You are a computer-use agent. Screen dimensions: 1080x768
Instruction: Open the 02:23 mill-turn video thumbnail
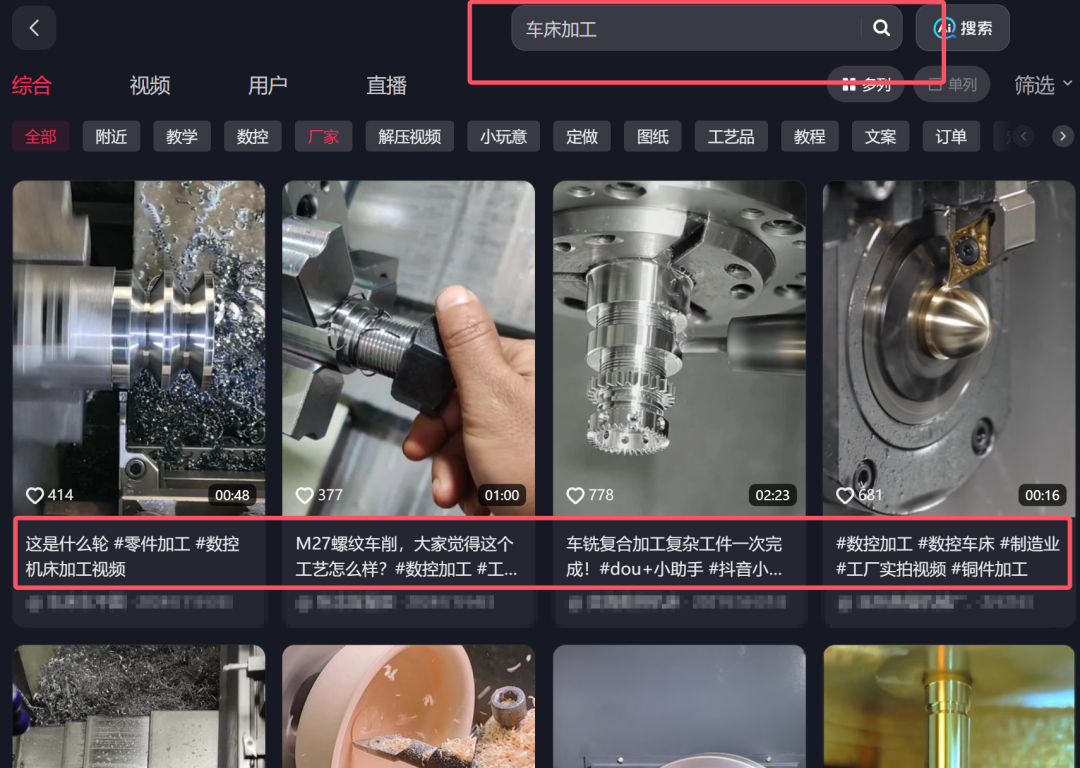coord(679,348)
